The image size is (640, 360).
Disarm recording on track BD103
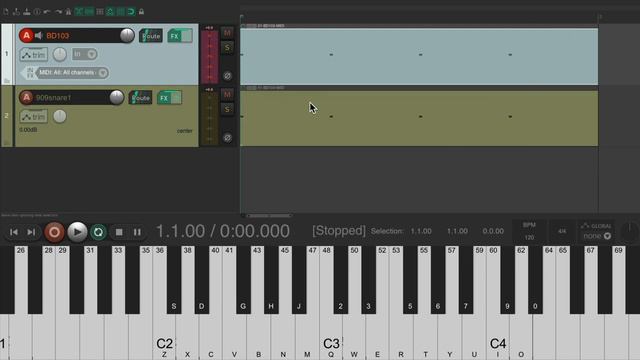pos(26,36)
